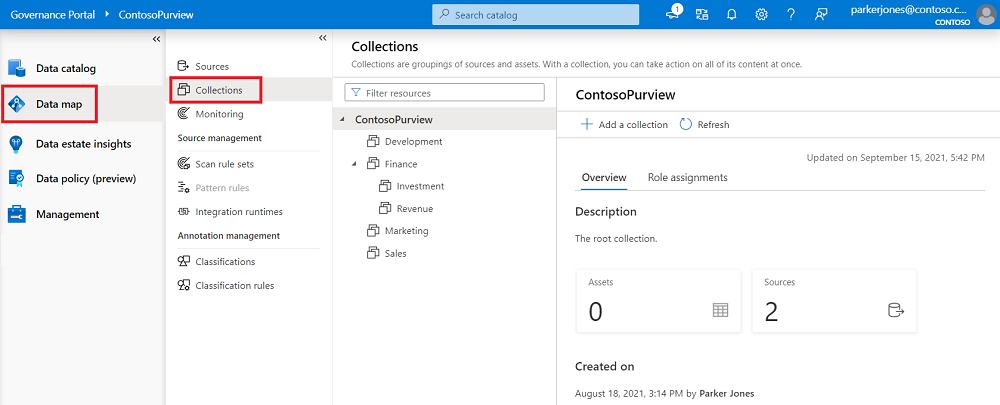Select the Investment collection in tree

[x=420, y=186]
